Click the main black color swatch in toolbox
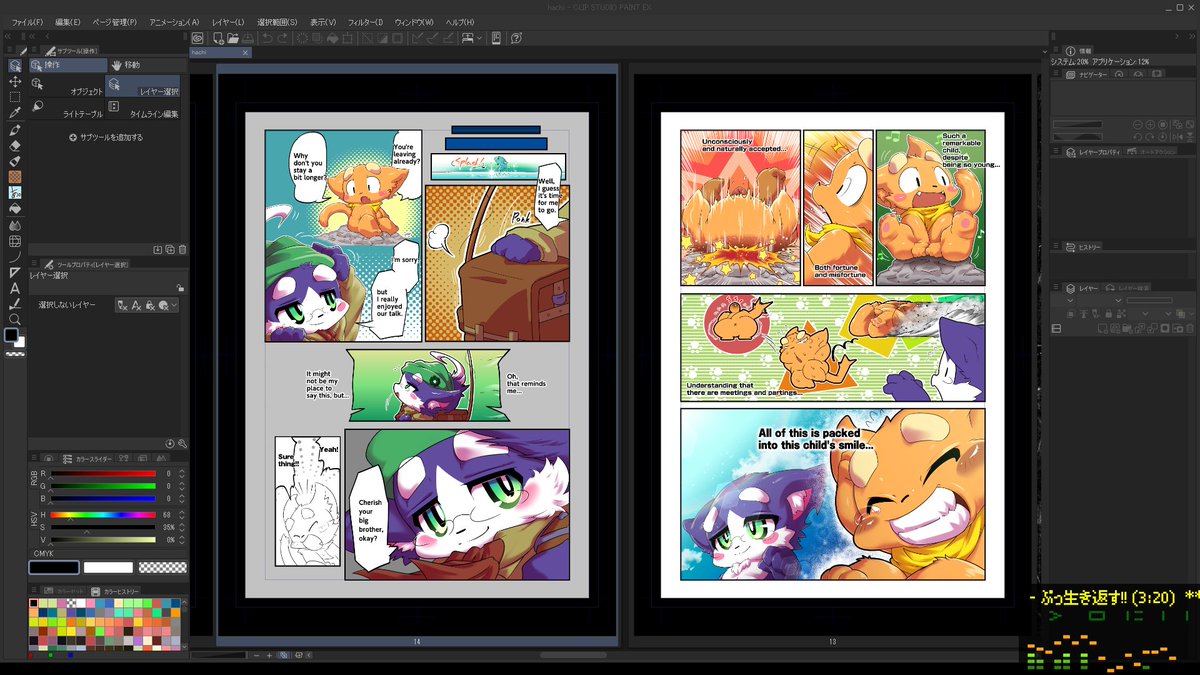 pos(13,337)
